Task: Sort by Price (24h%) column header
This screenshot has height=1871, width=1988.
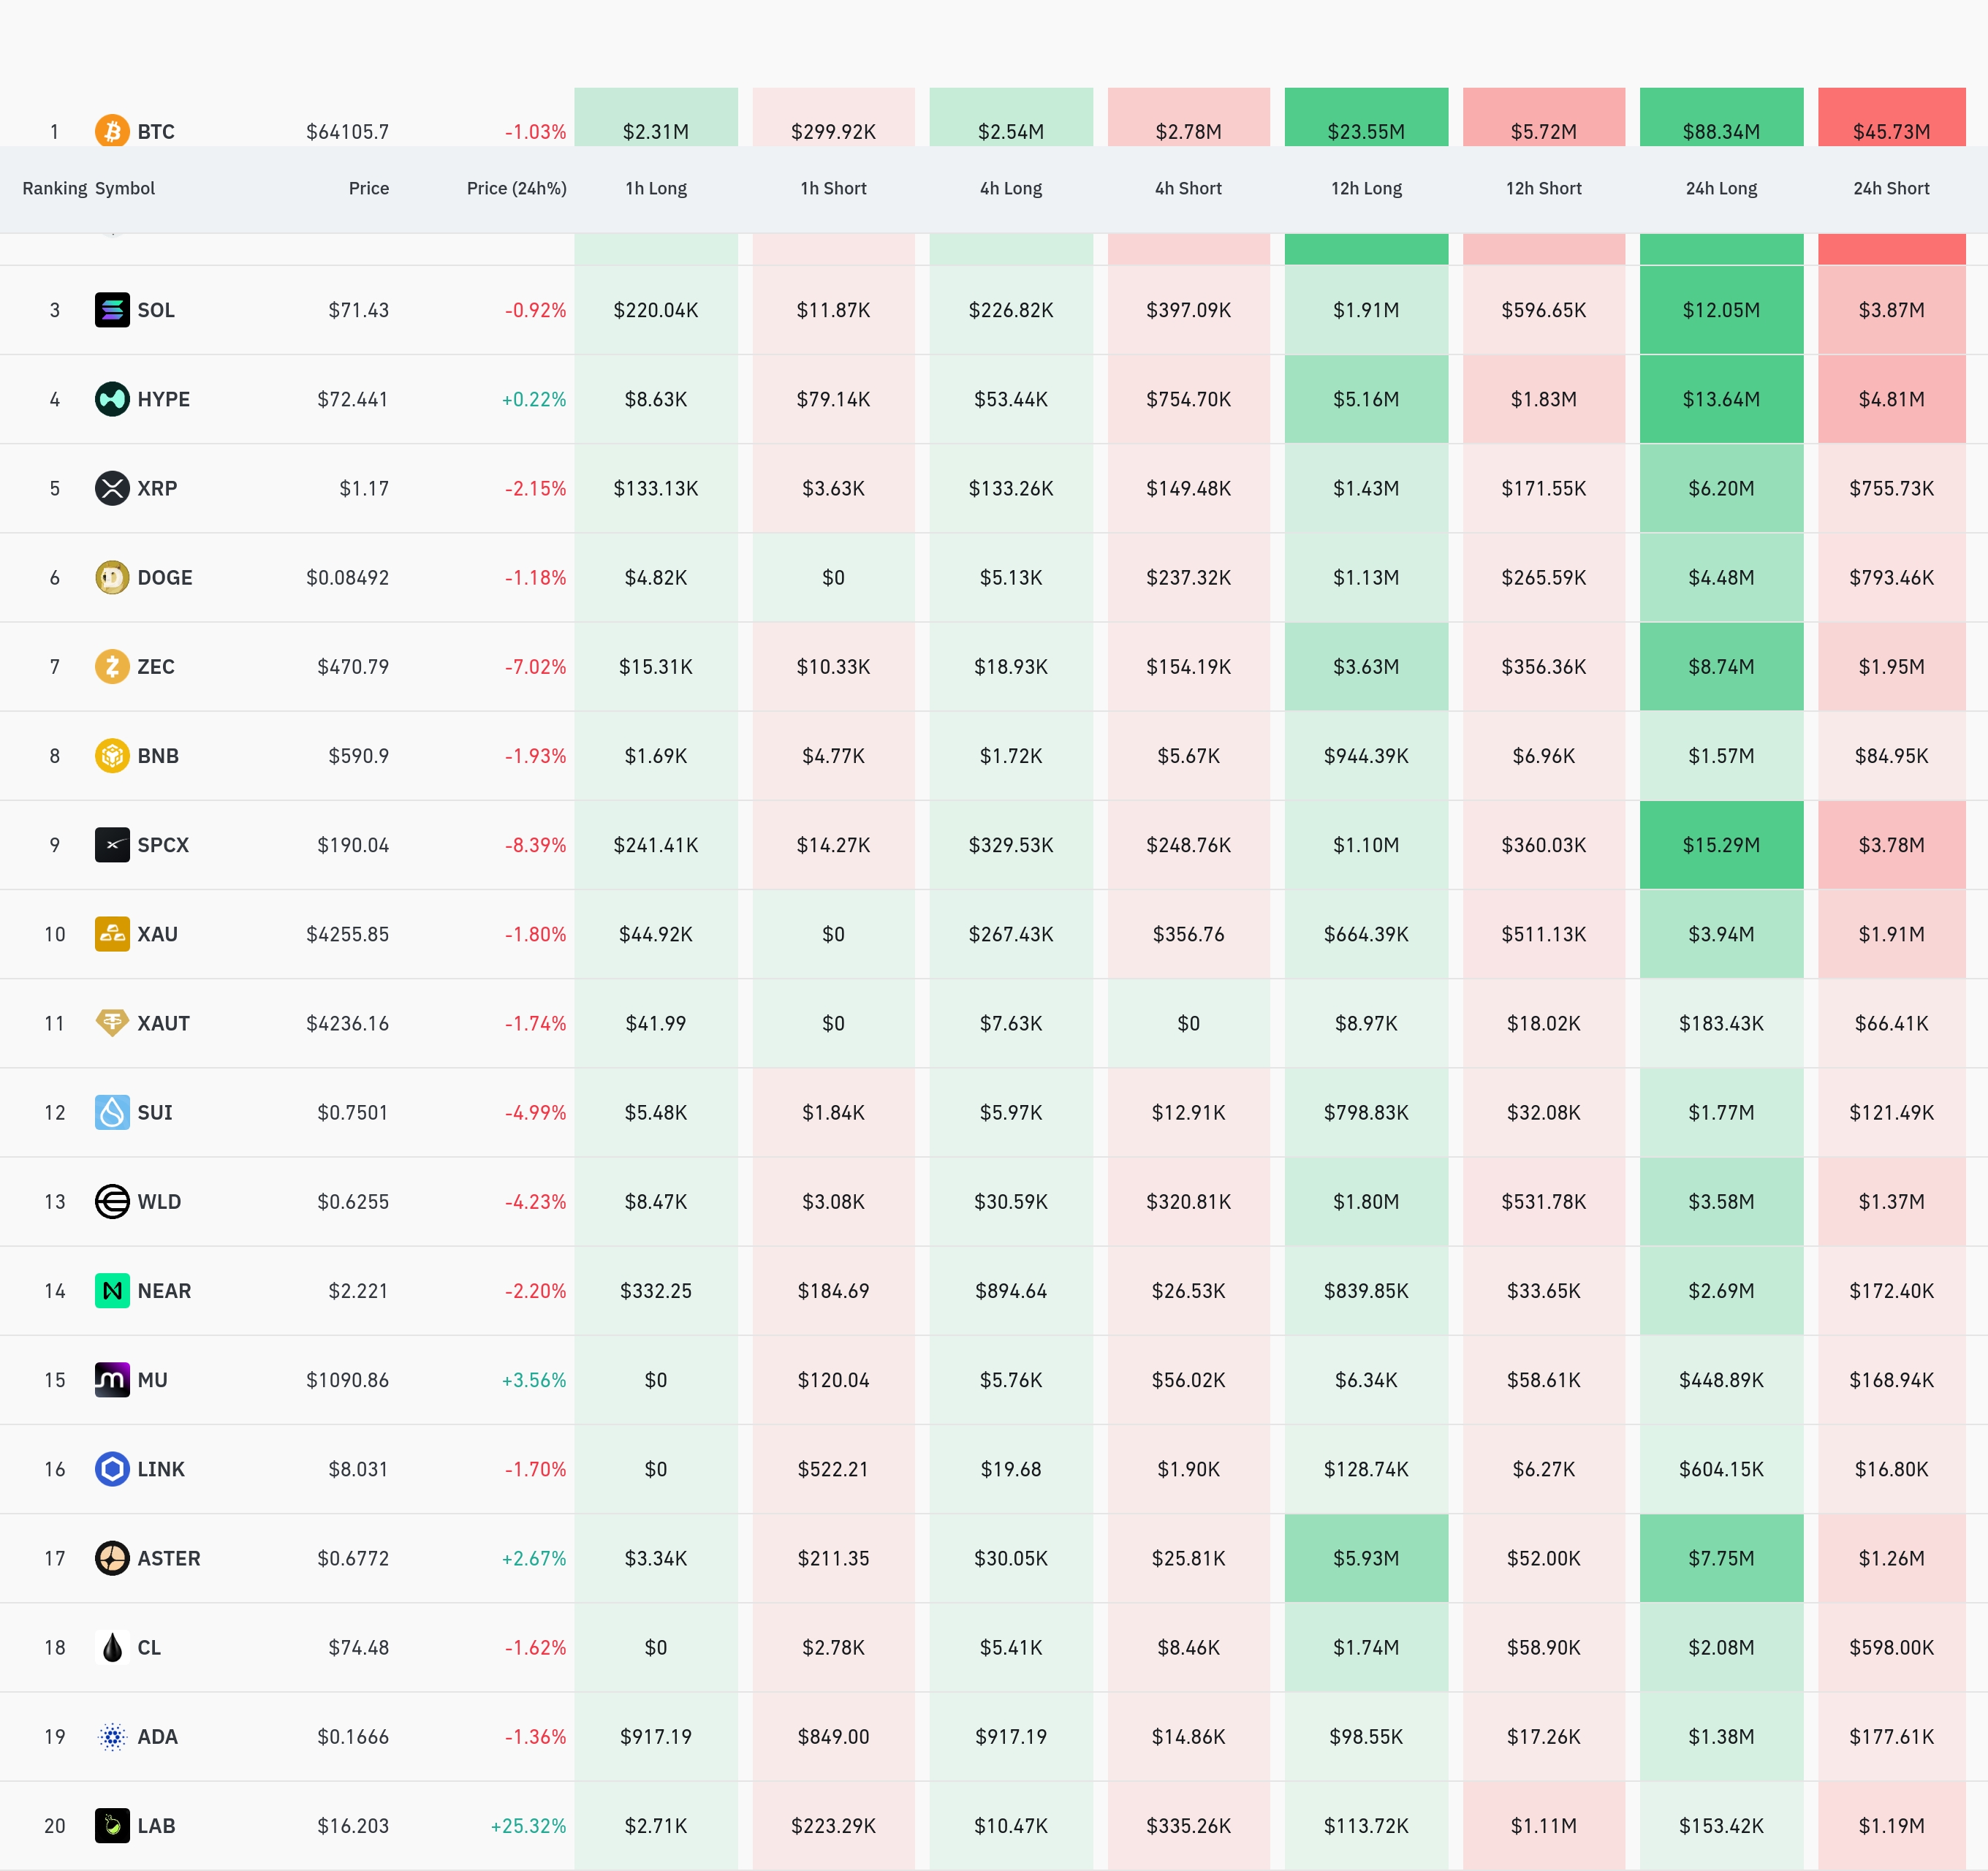Action: pyautogui.click(x=516, y=188)
